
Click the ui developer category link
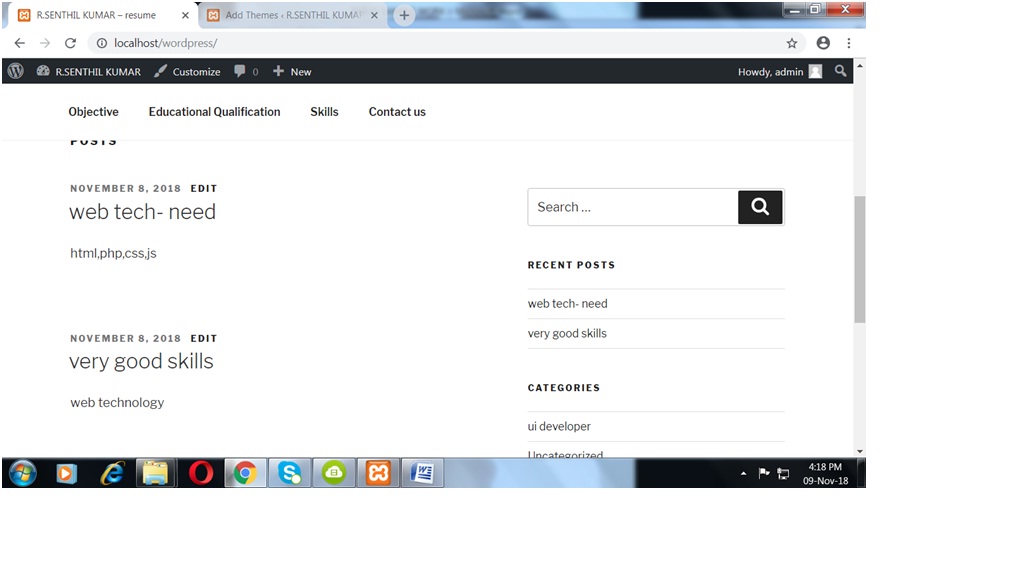coord(559,426)
